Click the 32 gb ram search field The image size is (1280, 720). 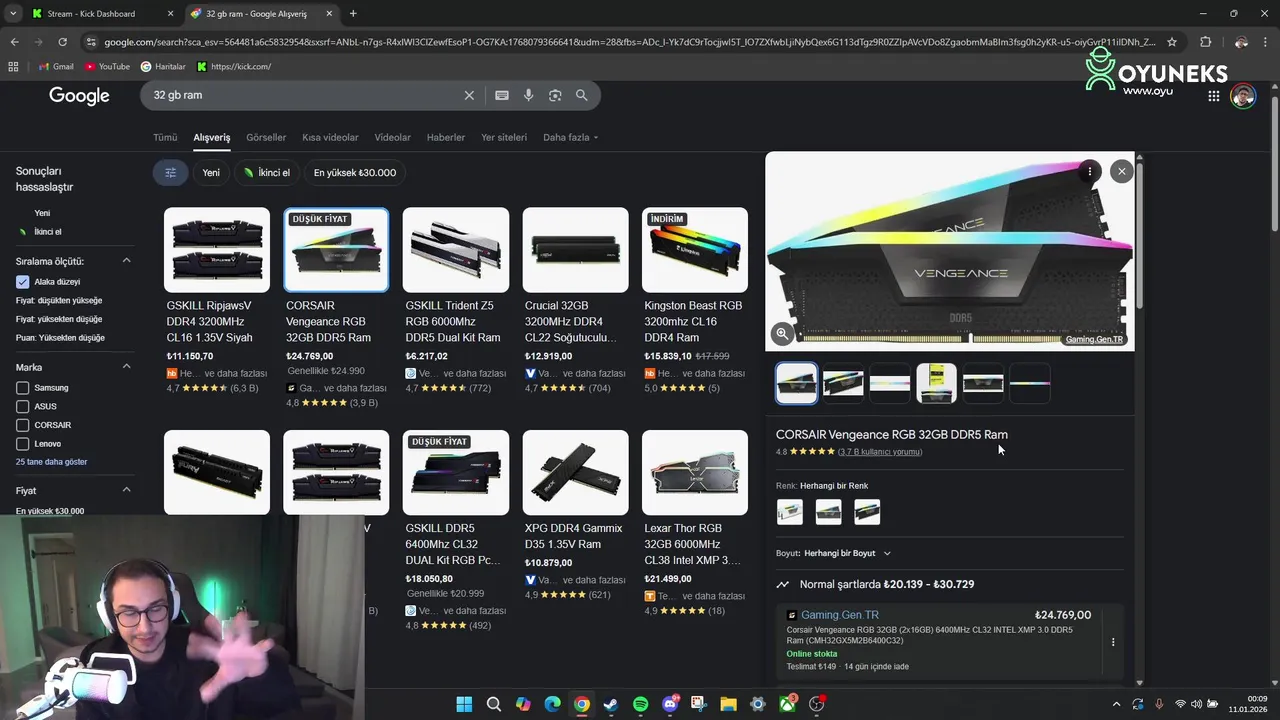pos(300,95)
